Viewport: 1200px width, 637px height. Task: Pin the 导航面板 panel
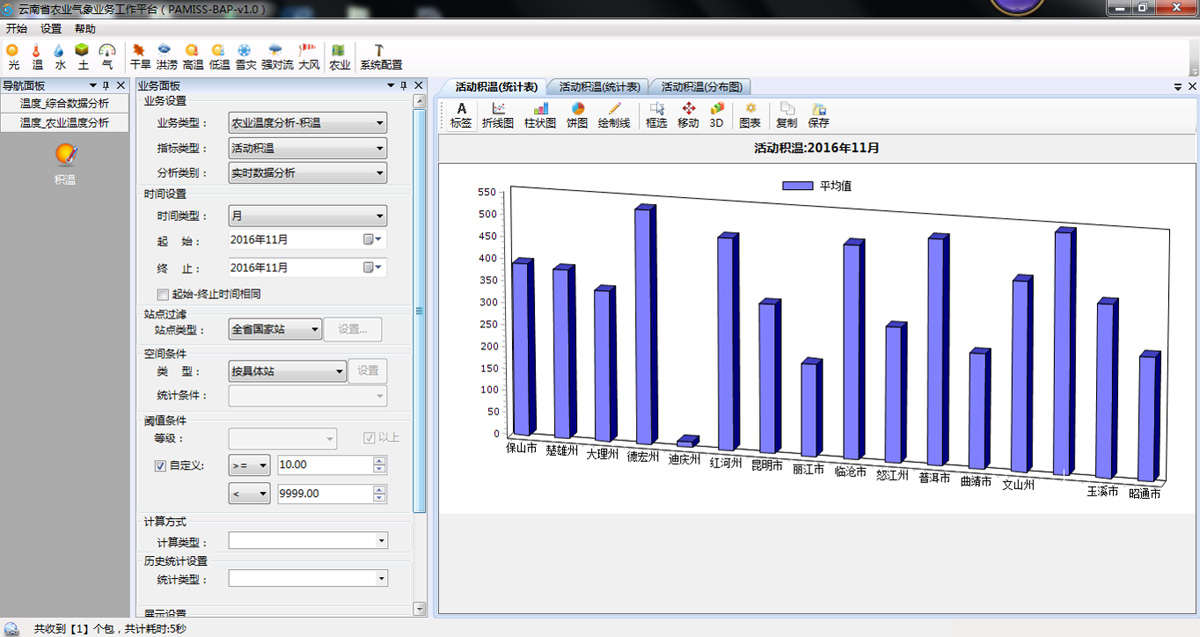[x=106, y=86]
